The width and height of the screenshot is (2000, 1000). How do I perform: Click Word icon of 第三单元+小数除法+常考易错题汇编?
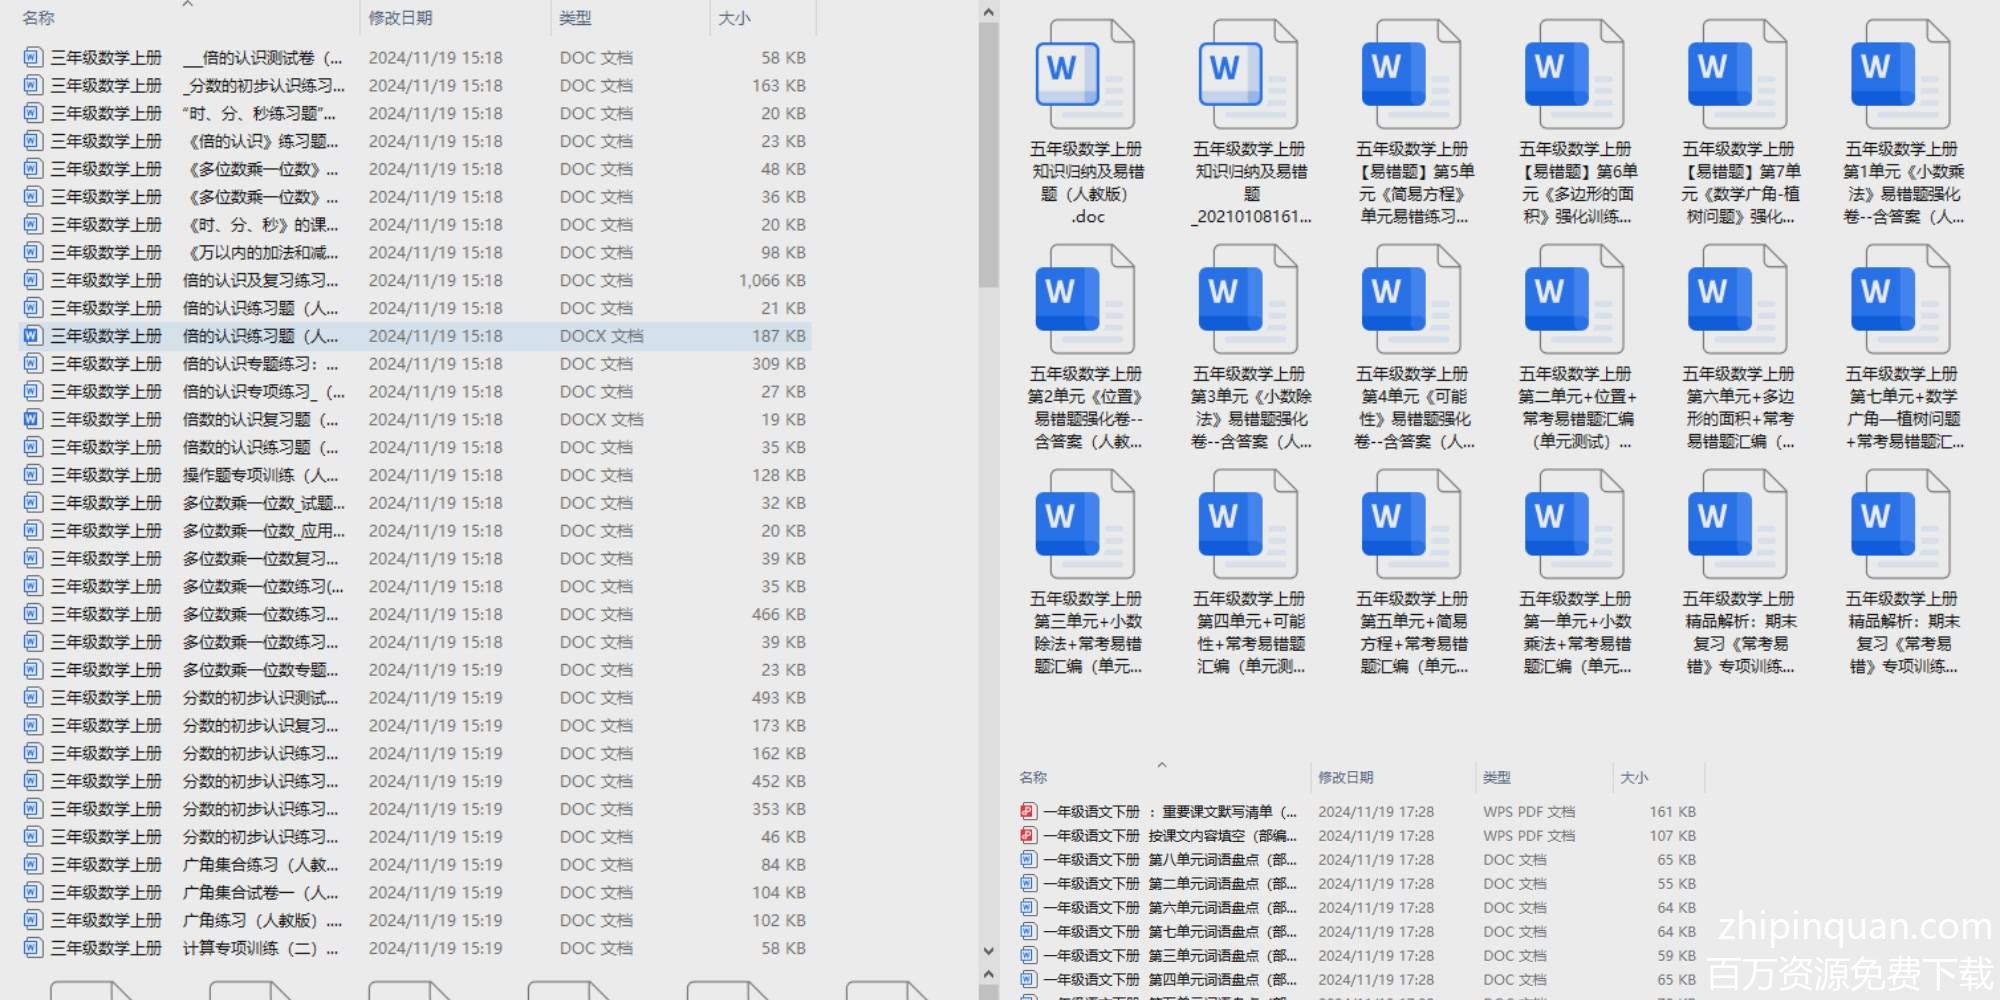[1085, 525]
